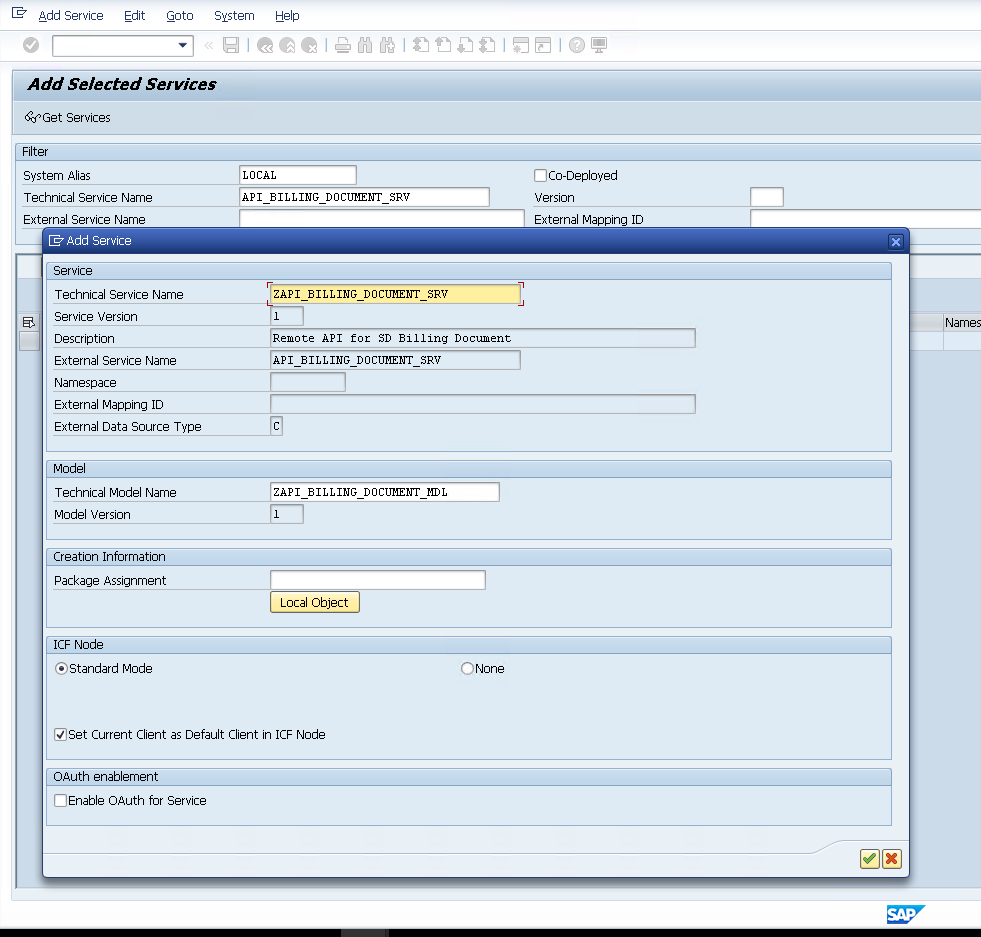Click the Technical Model Name field

pyautogui.click(x=384, y=493)
